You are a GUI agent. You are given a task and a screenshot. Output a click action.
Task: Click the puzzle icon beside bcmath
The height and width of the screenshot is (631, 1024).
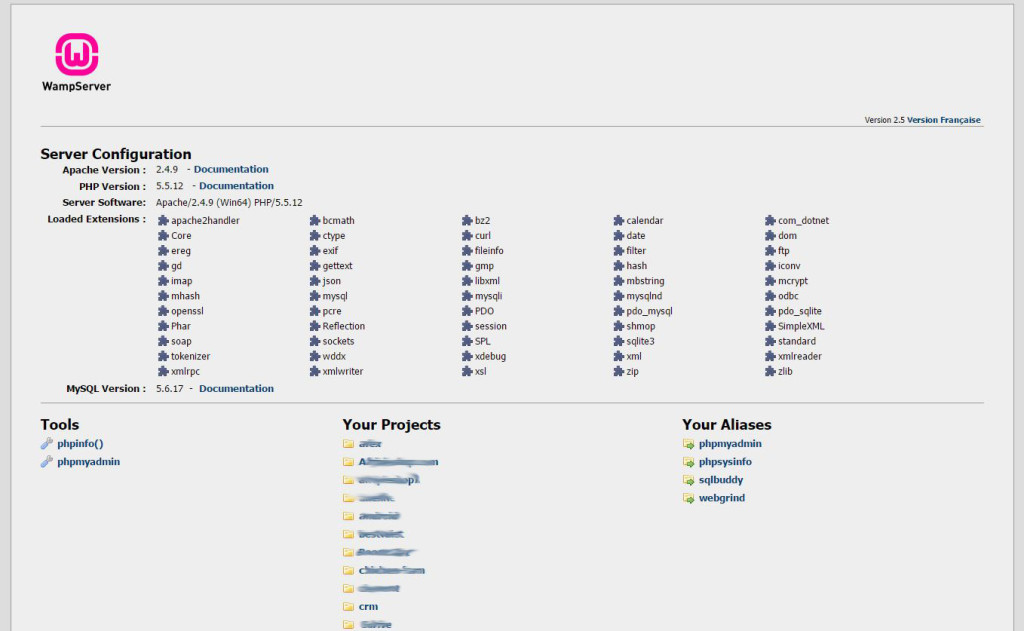click(x=315, y=221)
